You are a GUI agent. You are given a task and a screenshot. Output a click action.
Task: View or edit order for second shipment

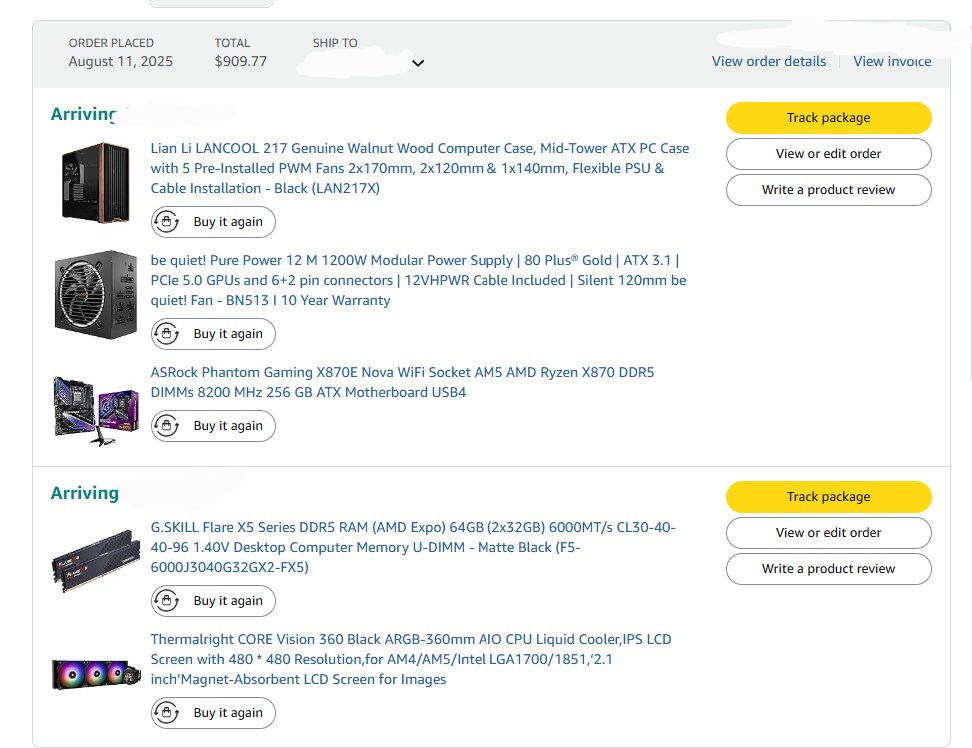[x=829, y=533]
